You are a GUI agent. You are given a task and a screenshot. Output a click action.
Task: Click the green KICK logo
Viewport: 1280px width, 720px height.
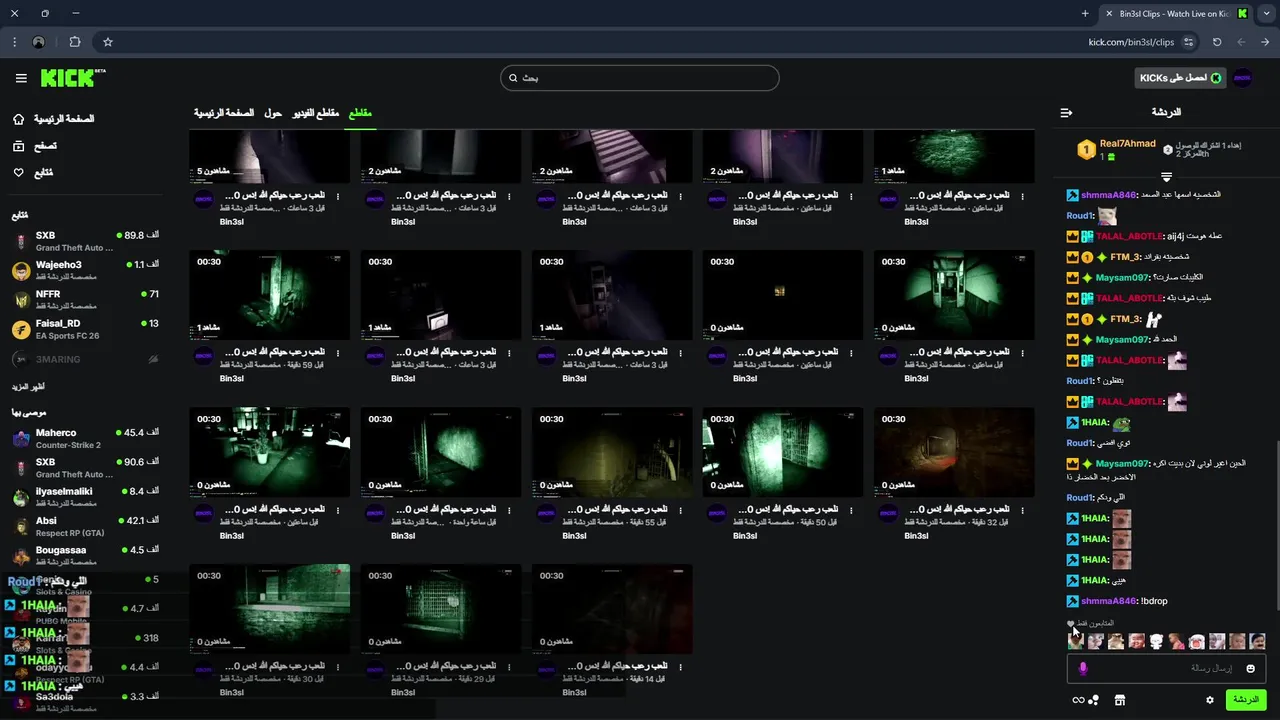(73, 78)
